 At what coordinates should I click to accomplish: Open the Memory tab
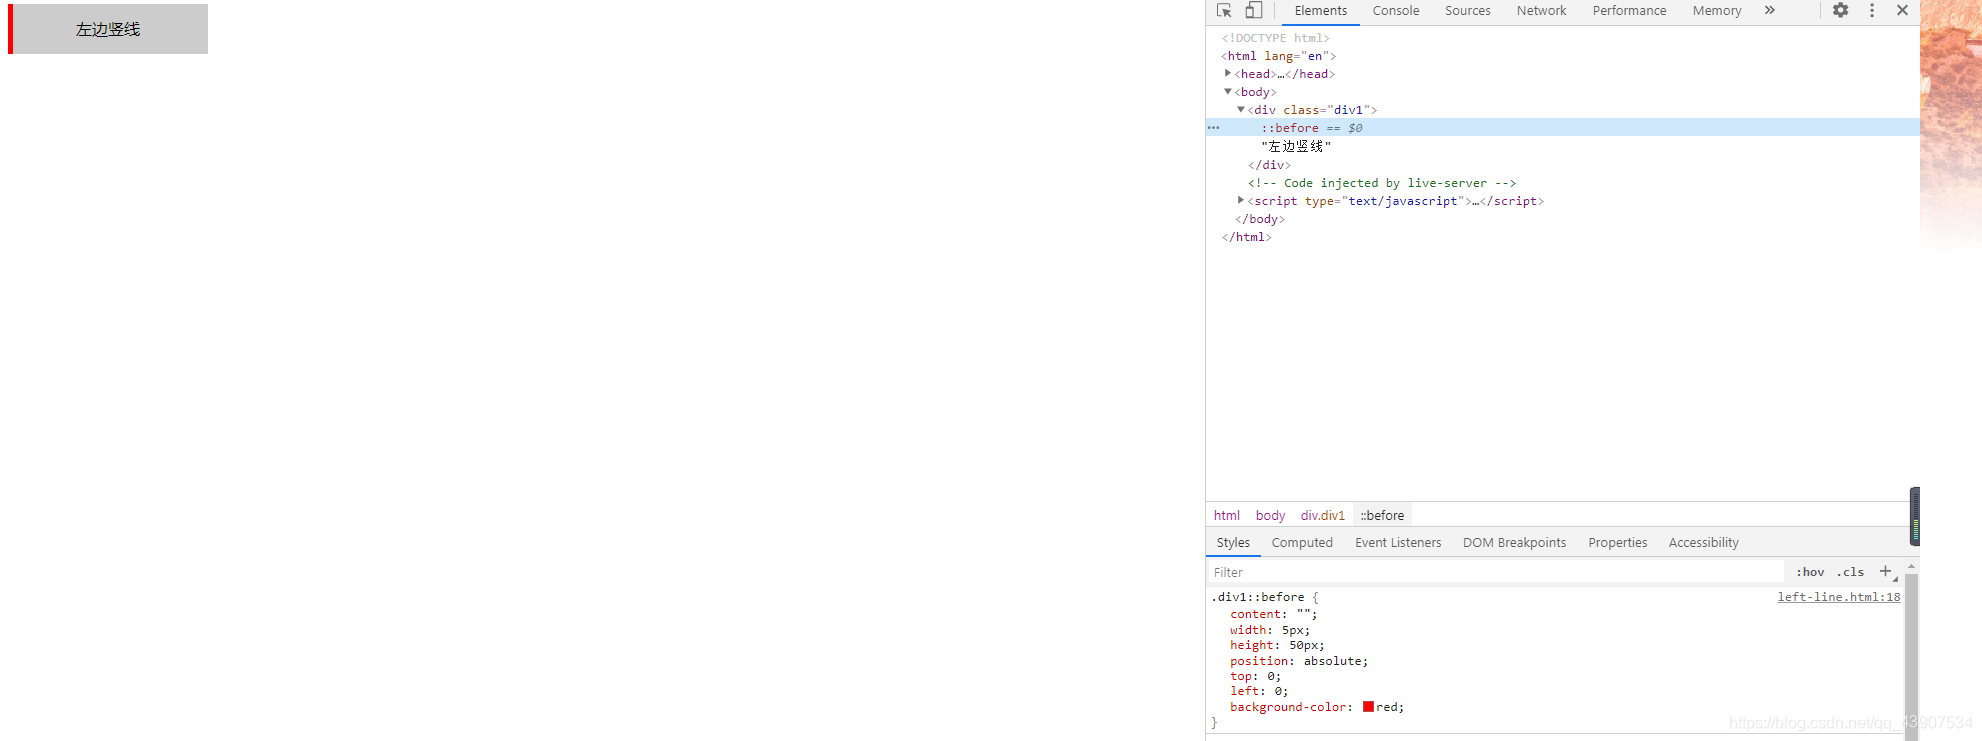[1717, 11]
